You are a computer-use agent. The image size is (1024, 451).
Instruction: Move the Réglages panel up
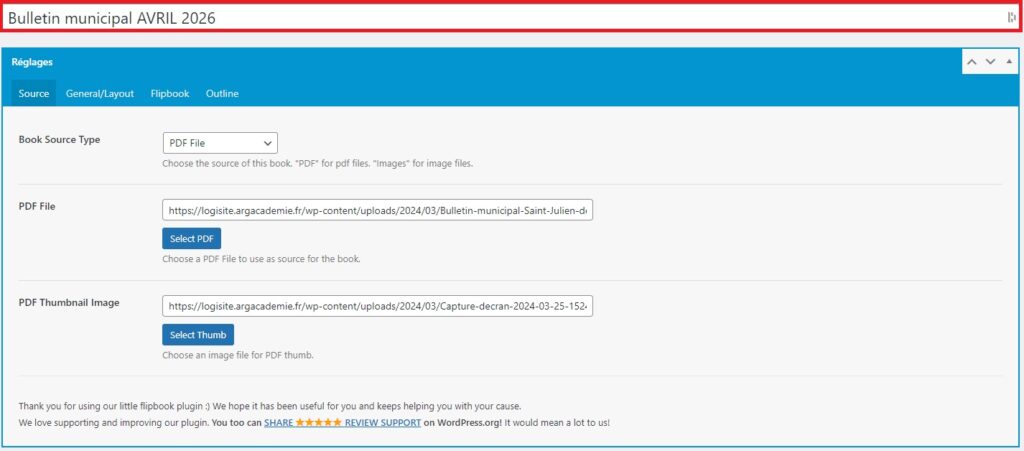click(972, 62)
